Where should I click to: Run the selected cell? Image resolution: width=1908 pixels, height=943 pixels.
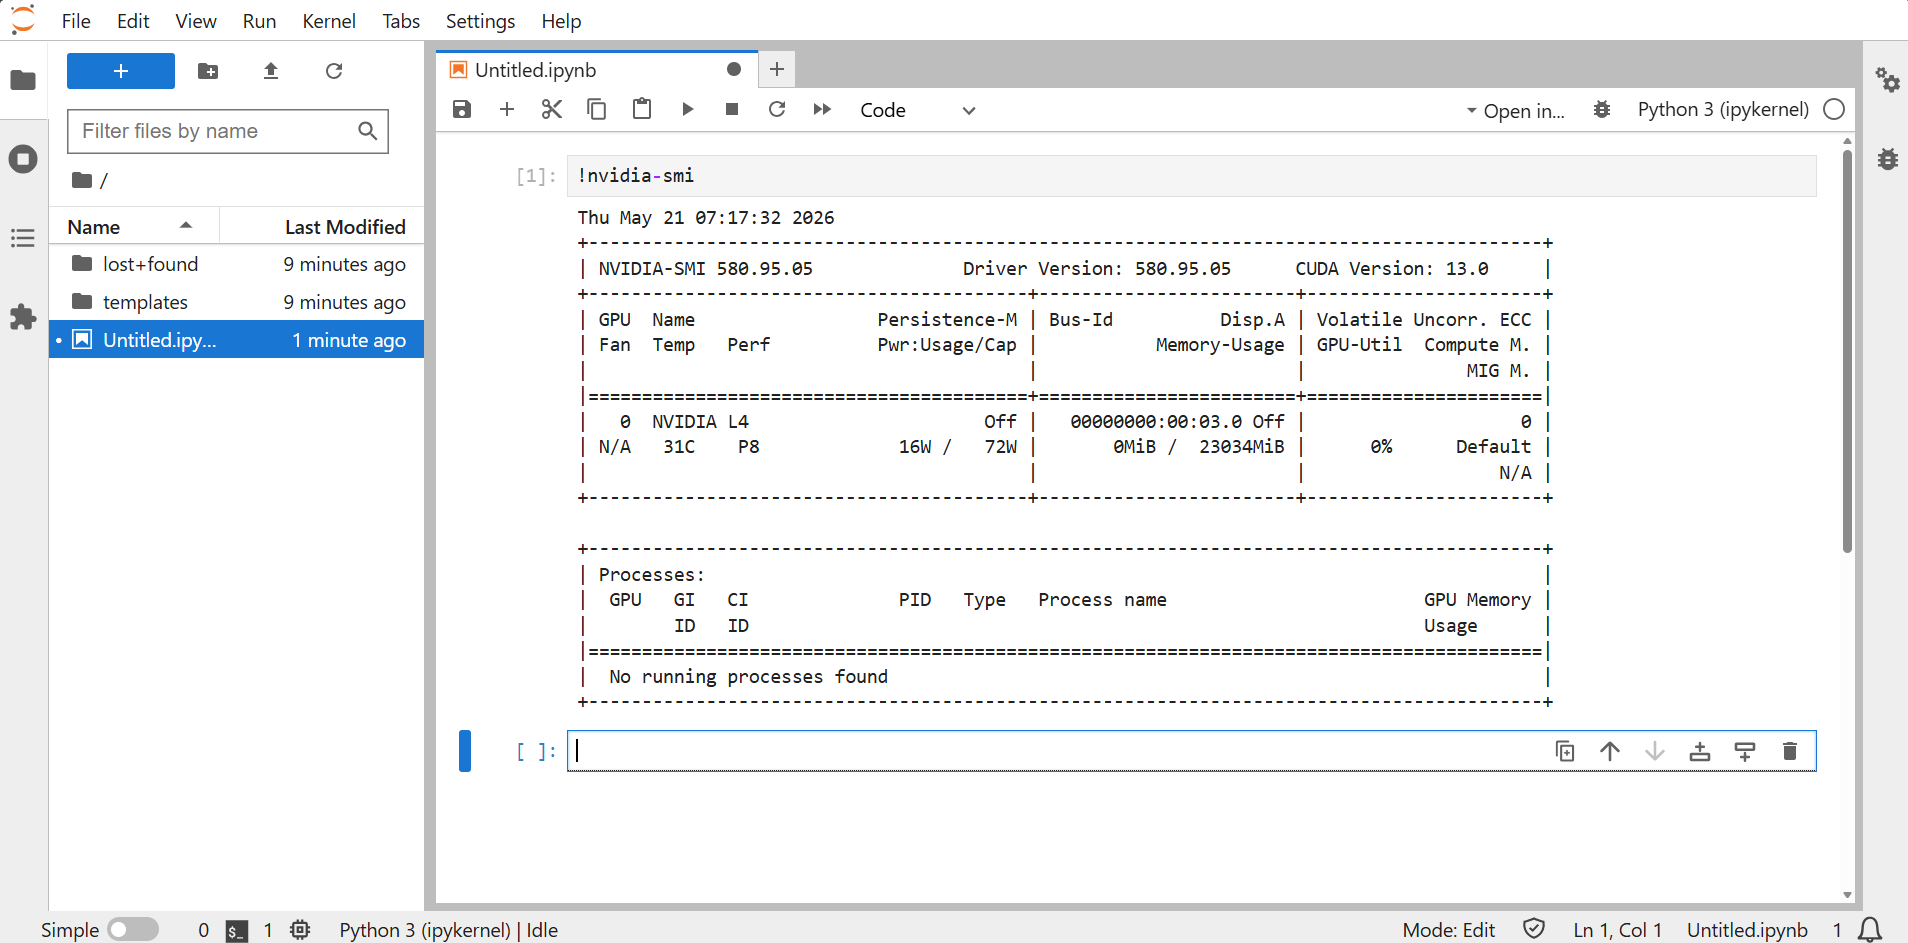(687, 109)
